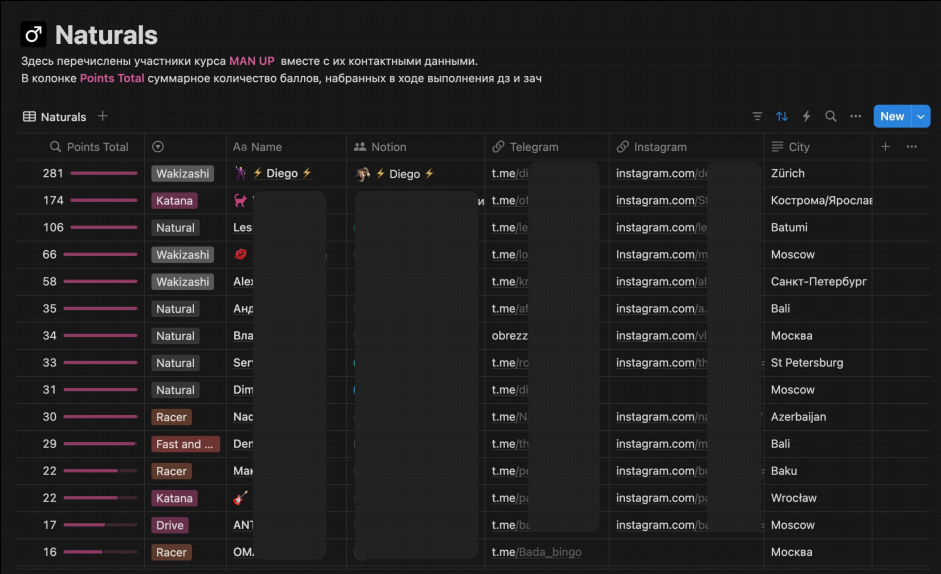
Task: Click the sort arrows icon
Action: click(782, 117)
